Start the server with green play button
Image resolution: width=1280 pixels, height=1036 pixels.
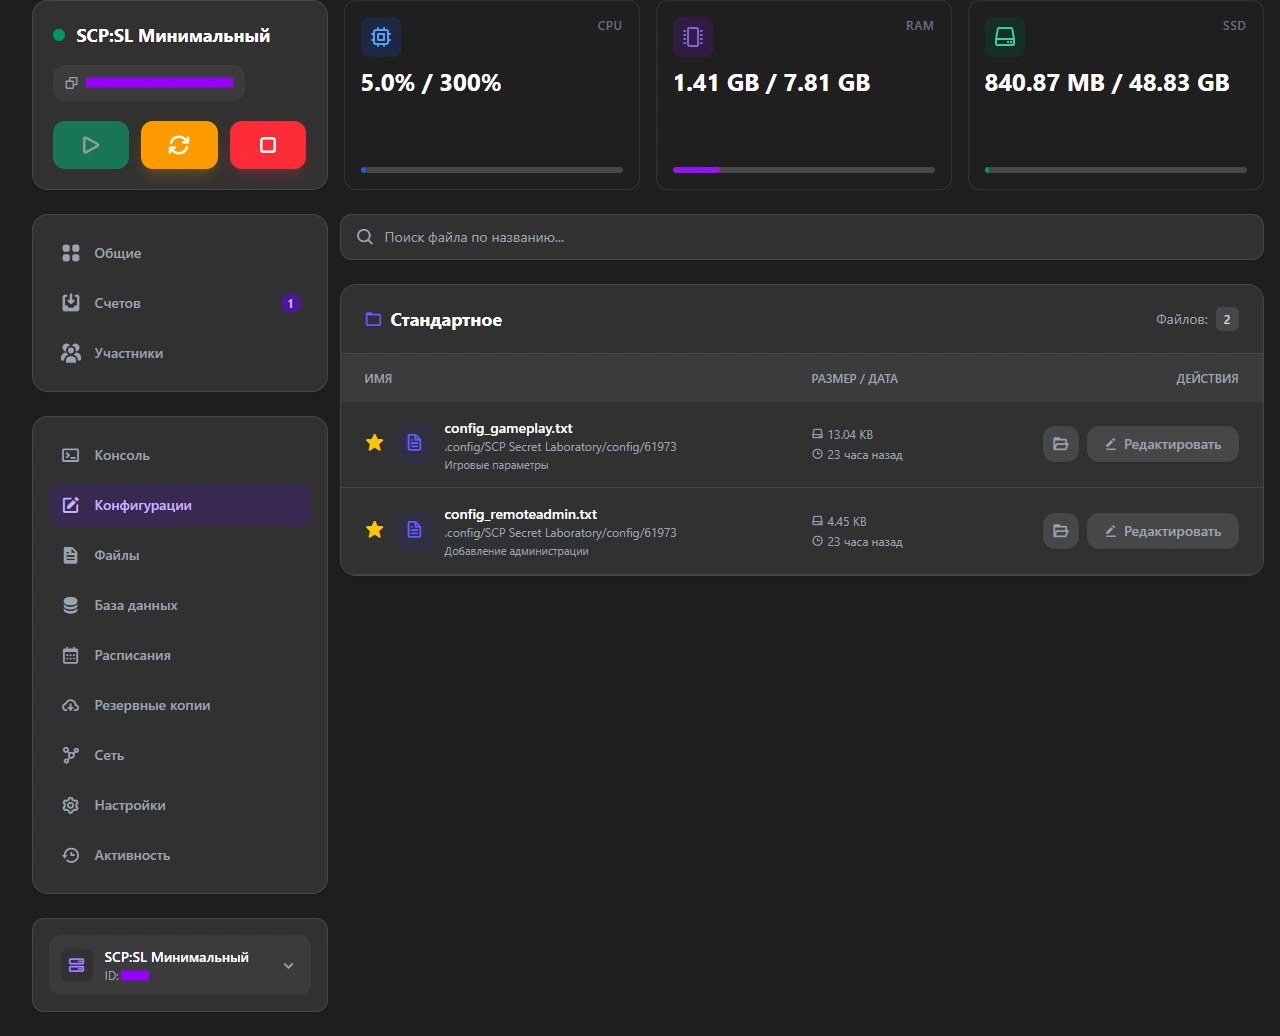pos(91,145)
